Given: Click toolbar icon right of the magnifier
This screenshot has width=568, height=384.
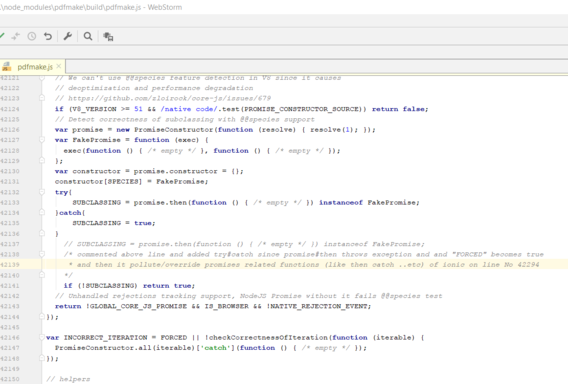Looking at the screenshot, I should 108,36.
